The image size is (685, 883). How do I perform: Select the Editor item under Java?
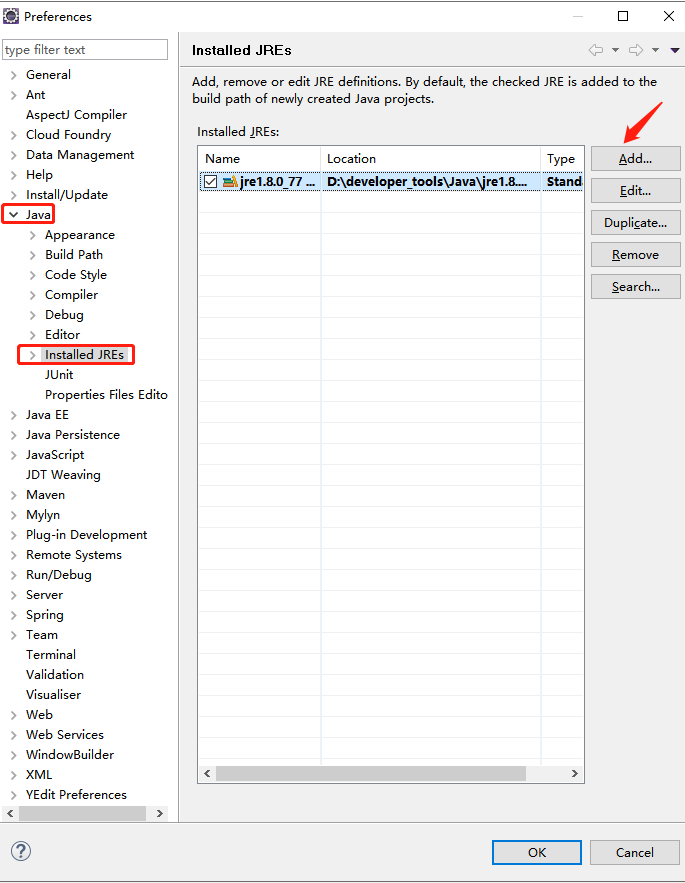coord(63,335)
